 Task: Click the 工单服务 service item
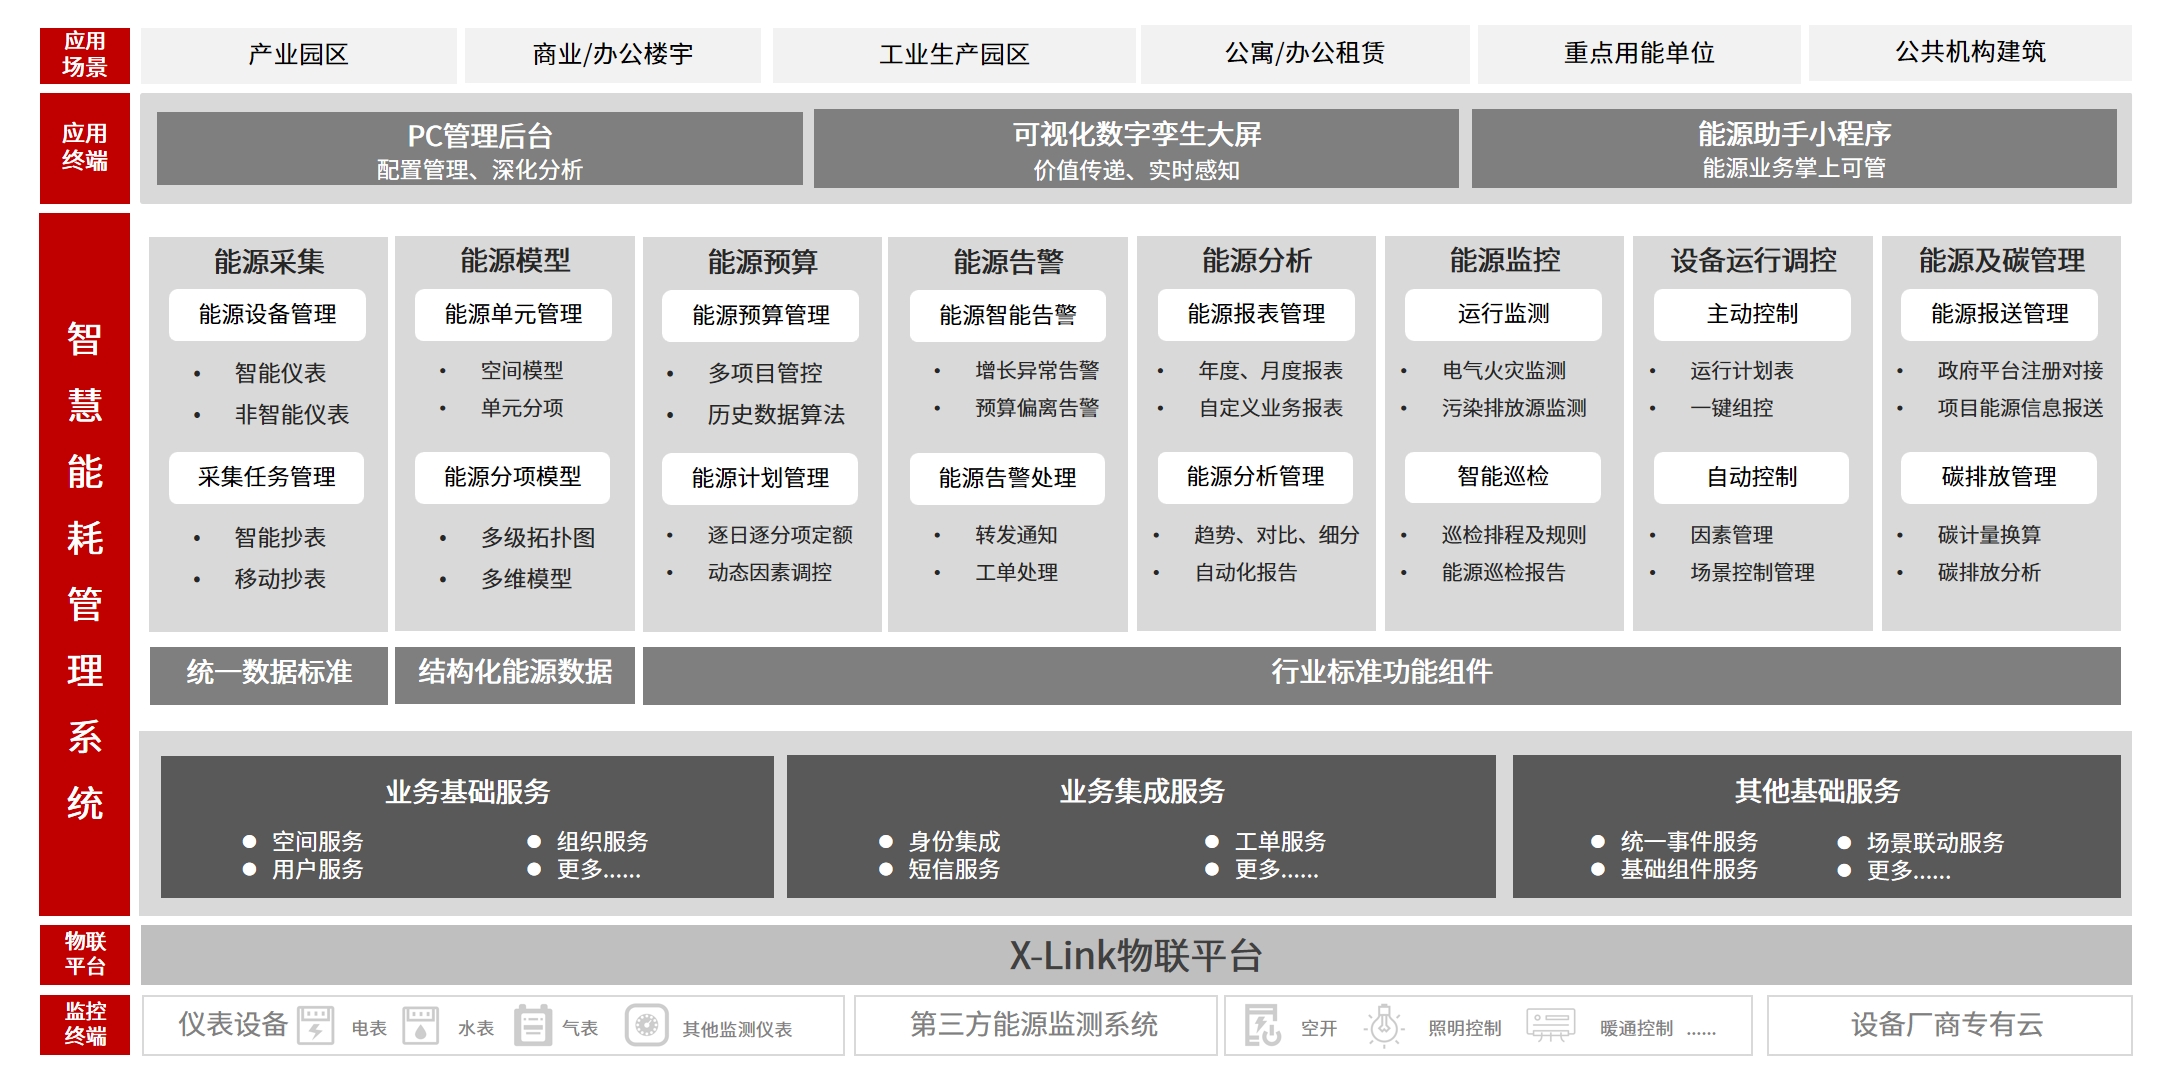[x=1280, y=842]
